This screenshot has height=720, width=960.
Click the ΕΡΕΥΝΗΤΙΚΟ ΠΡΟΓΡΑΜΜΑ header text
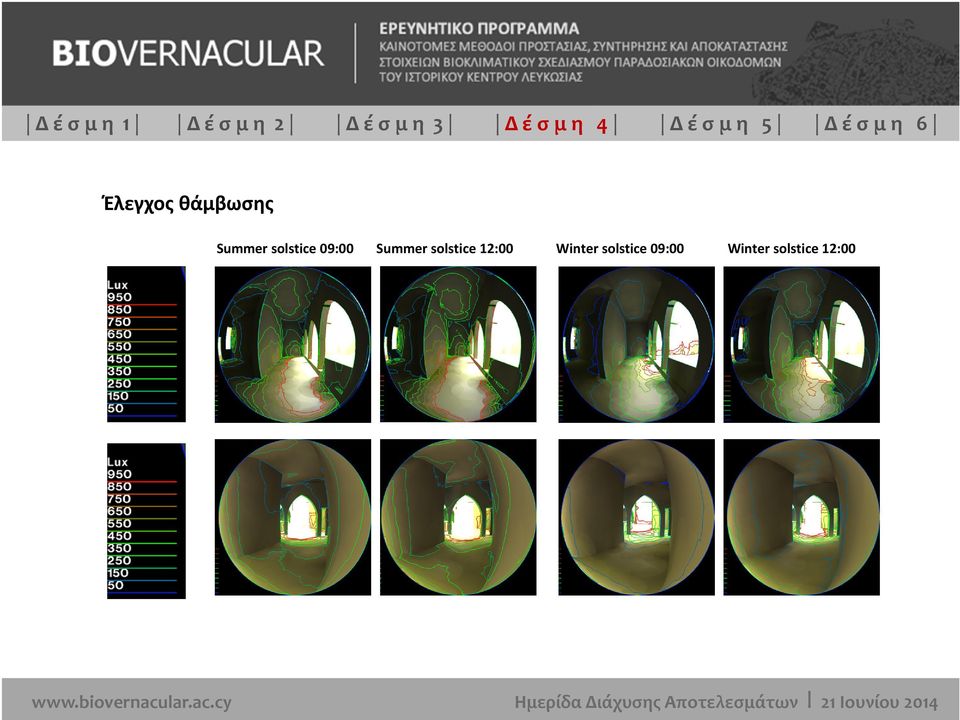[479, 28]
